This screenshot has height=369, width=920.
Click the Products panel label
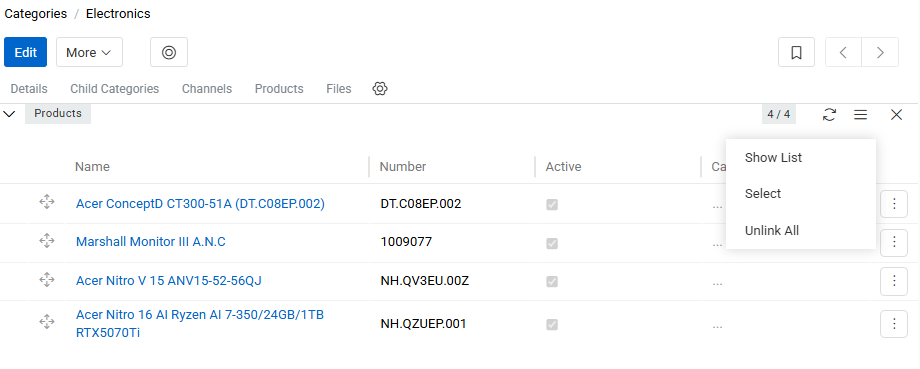(58, 113)
